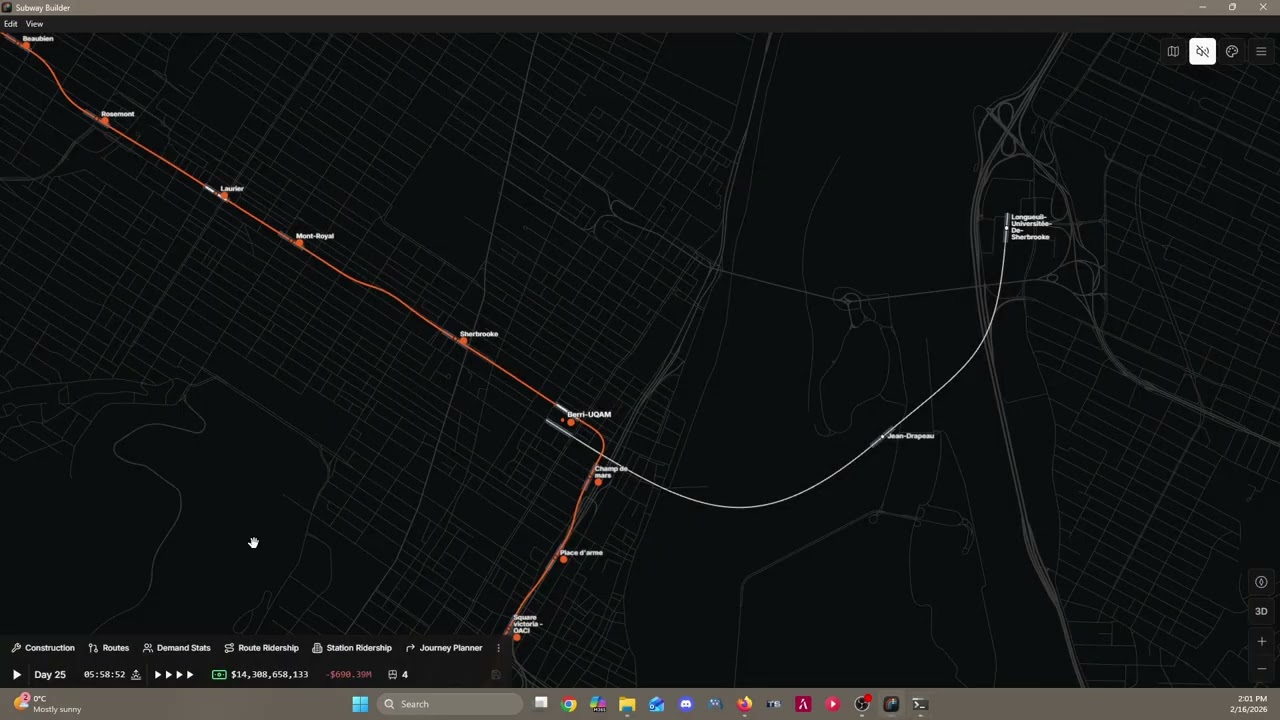Screen dimensions: 1280x720
Task: Open the red A-logo app in taskbar
Action: click(803, 704)
